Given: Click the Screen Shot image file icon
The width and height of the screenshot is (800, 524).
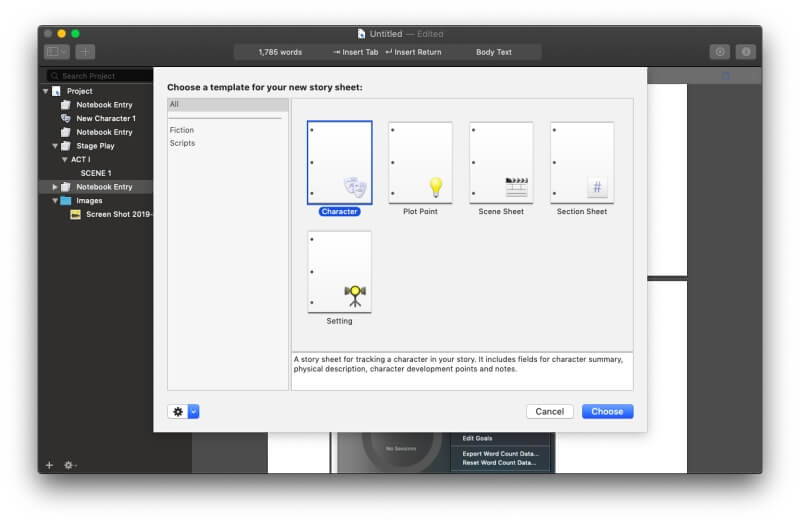Looking at the screenshot, I should 76,214.
